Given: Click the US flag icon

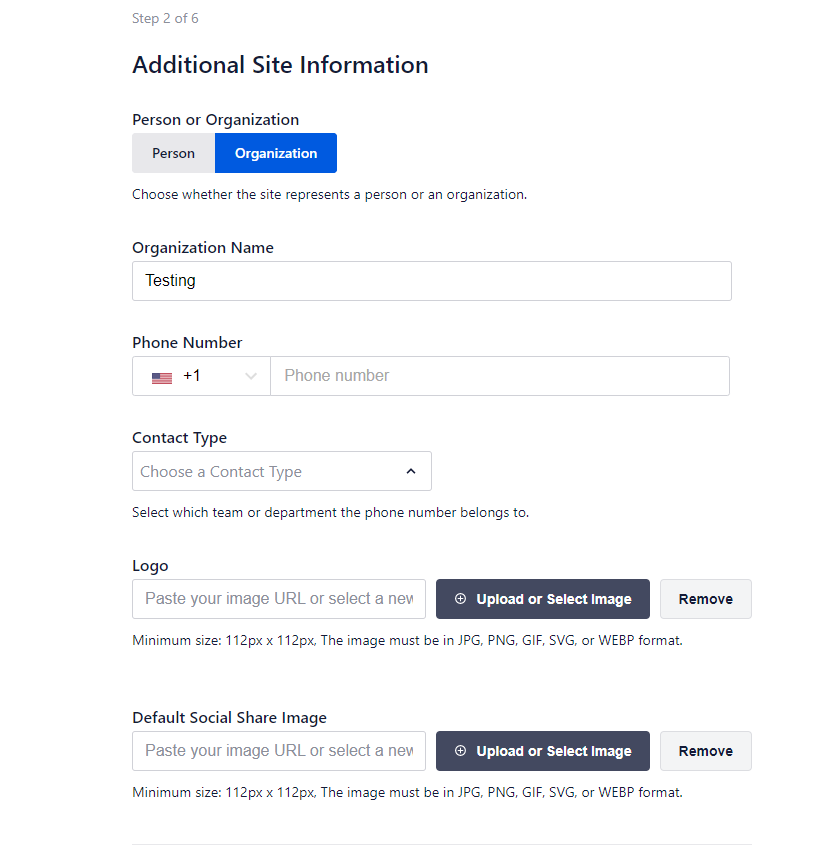Looking at the screenshot, I should (162, 377).
